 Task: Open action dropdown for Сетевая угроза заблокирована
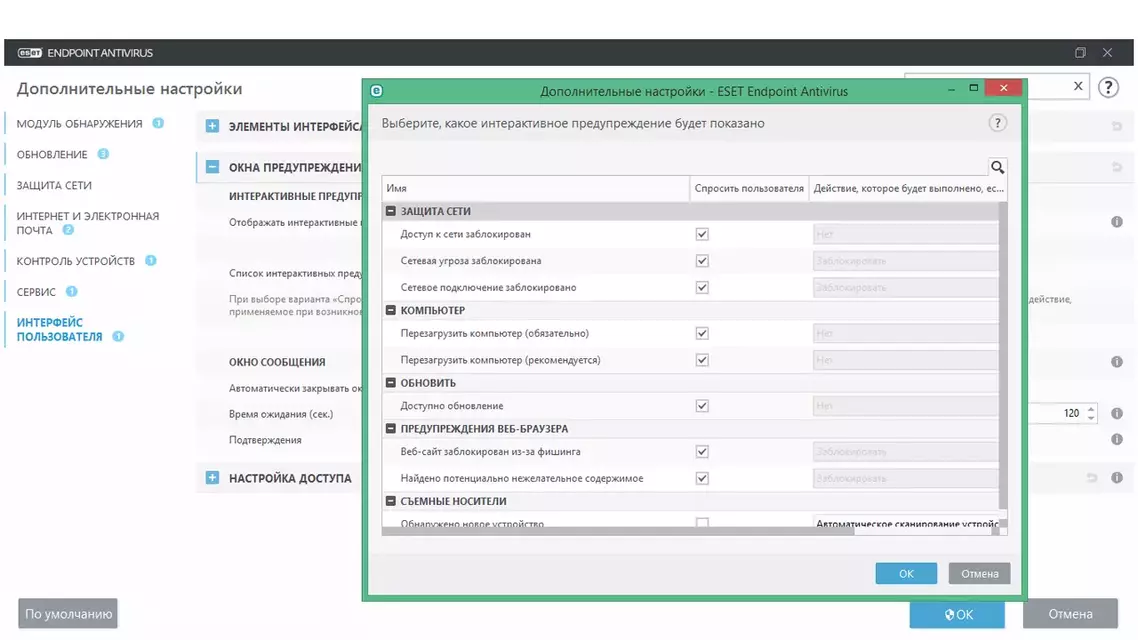click(905, 260)
